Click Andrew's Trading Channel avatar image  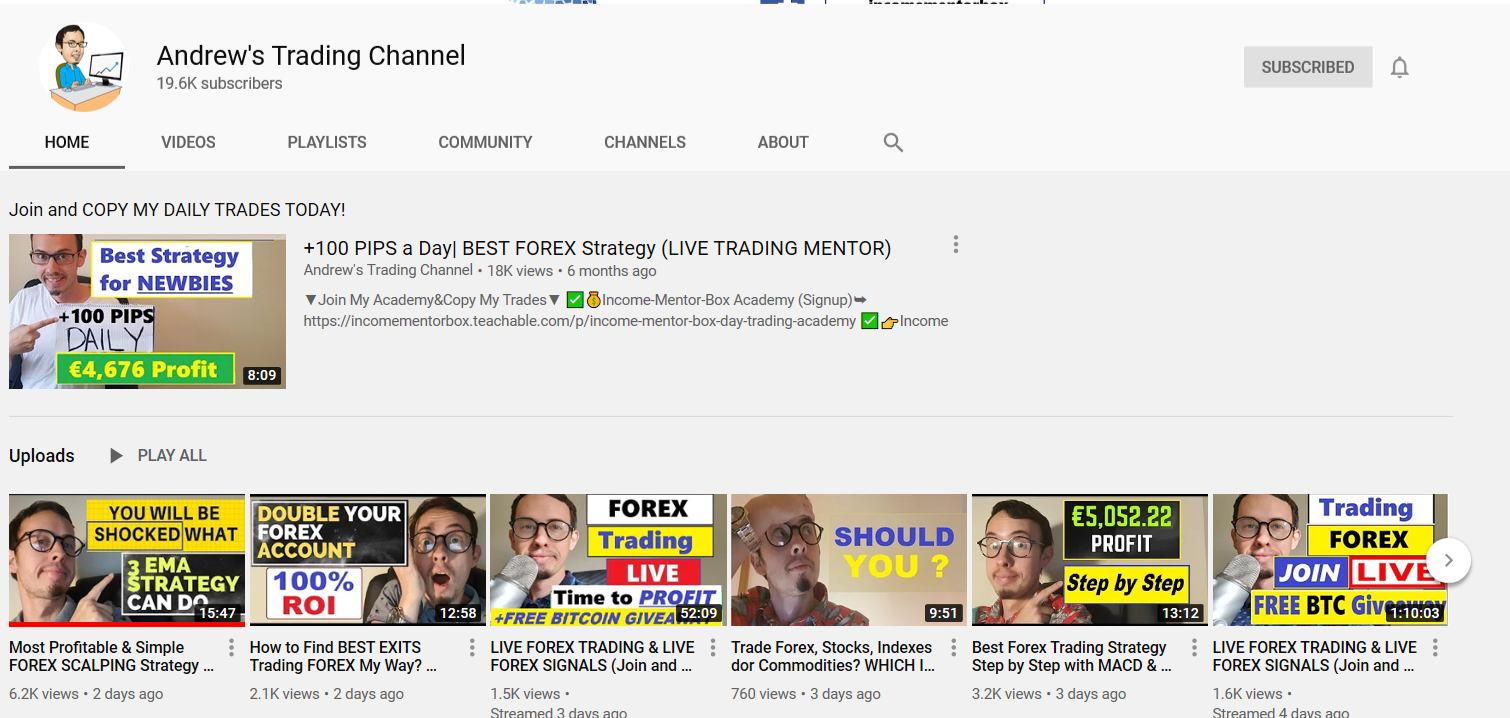pos(84,66)
